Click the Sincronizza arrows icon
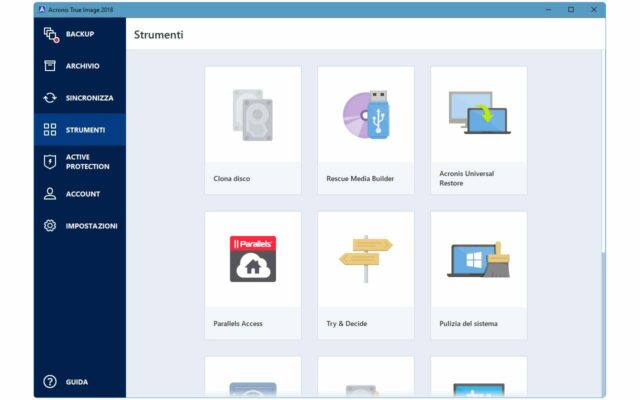This screenshot has width=640, height=400. (x=50, y=98)
